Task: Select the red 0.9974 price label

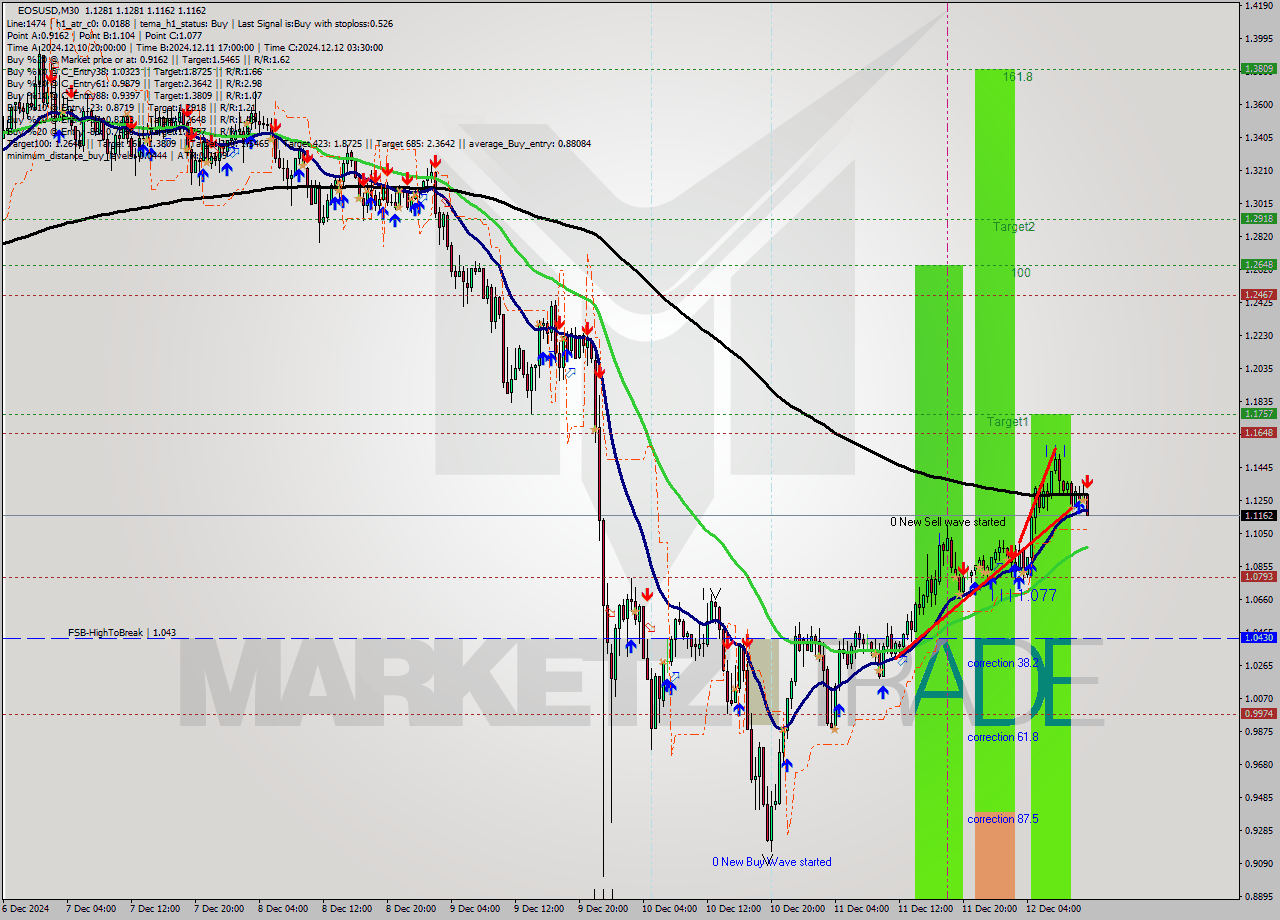Action: point(1258,713)
